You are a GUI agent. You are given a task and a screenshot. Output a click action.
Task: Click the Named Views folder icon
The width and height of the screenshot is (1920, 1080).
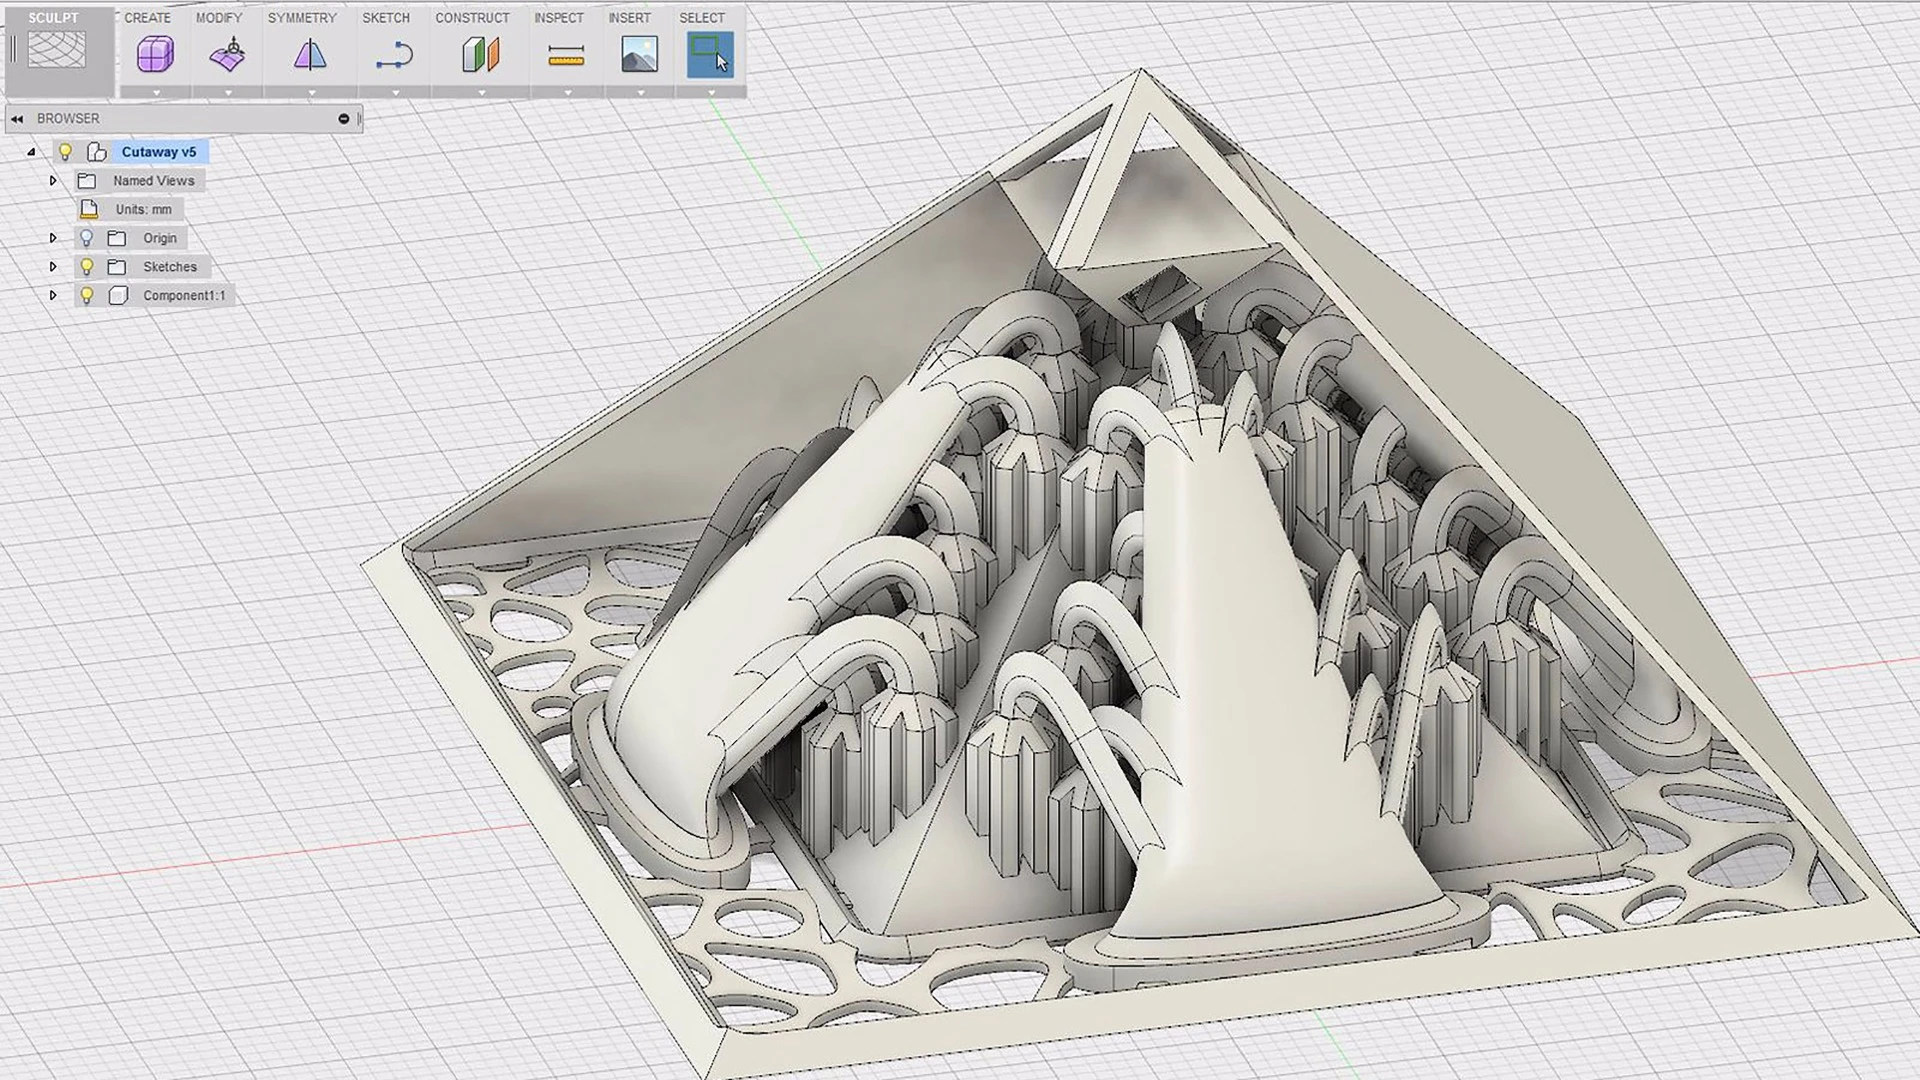tap(87, 181)
